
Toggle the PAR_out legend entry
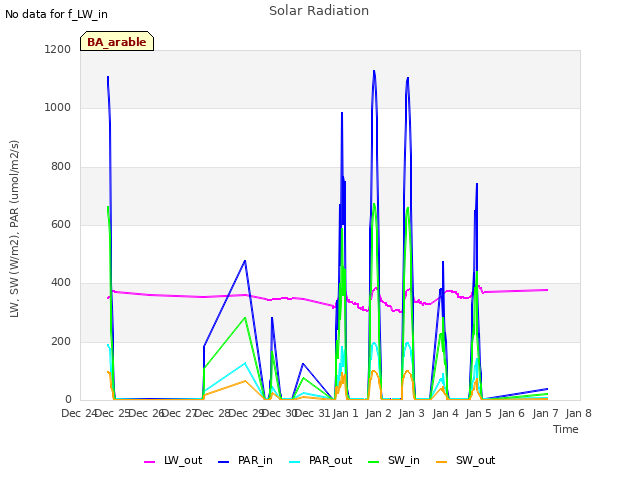(320, 460)
